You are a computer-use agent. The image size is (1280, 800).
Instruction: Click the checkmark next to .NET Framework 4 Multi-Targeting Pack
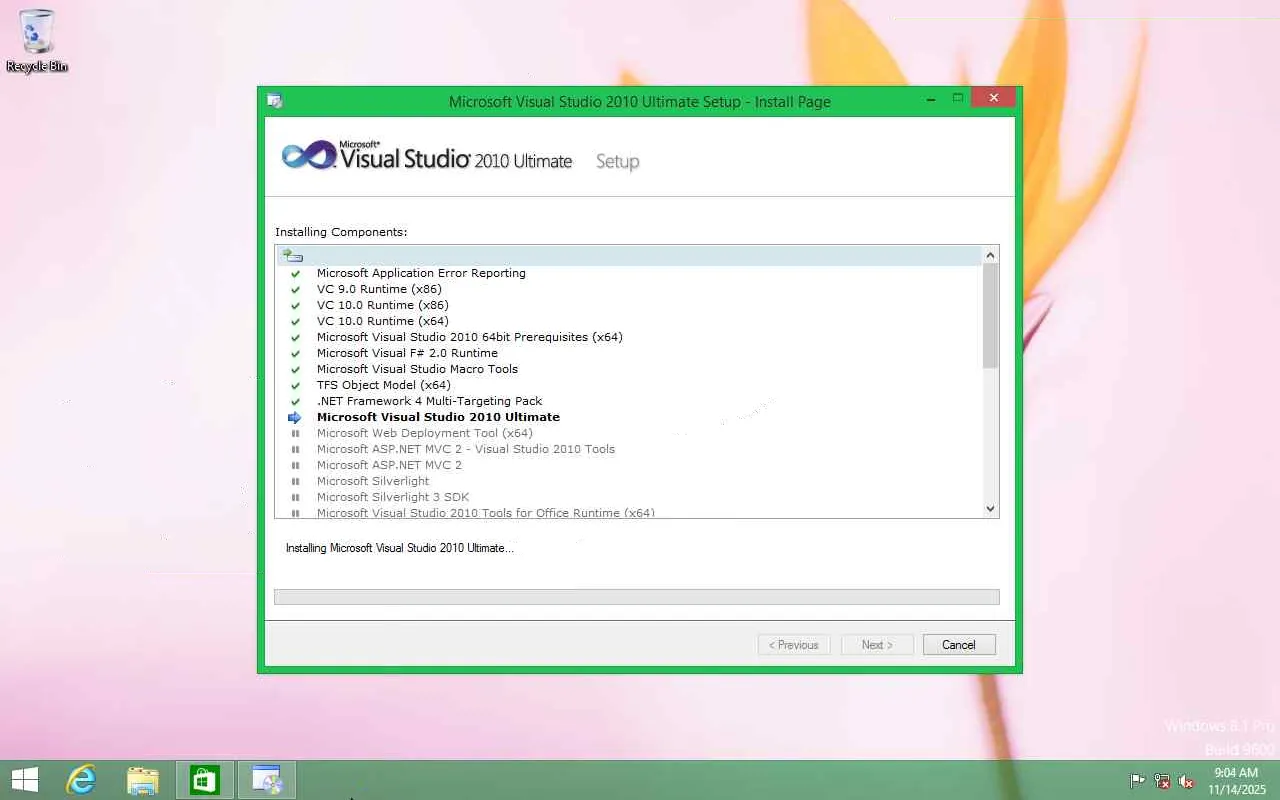tap(295, 401)
